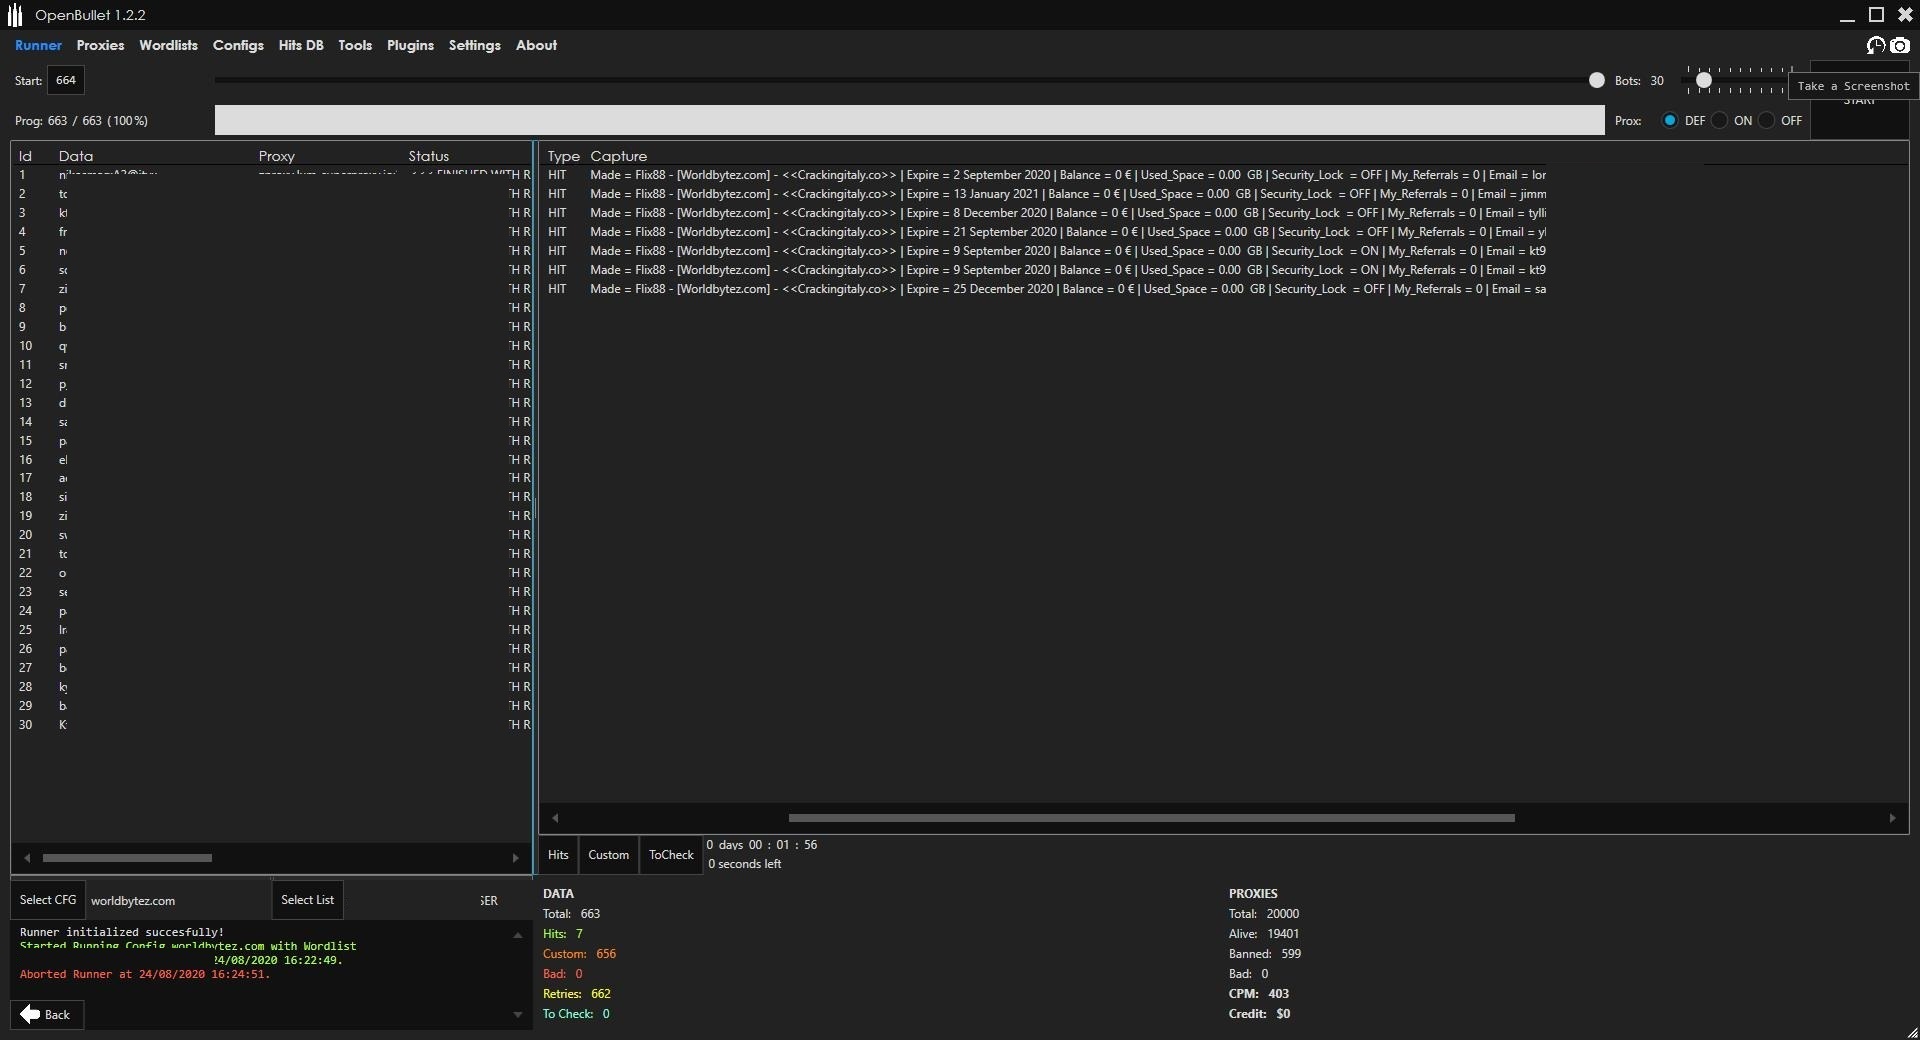Open the About menu
The image size is (1920, 1040).
(x=536, y=45)
